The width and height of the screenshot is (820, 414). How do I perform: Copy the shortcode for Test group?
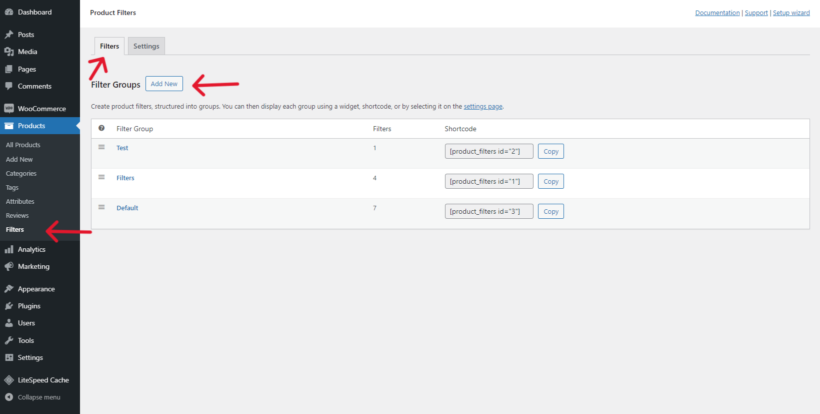click(551, 152)
